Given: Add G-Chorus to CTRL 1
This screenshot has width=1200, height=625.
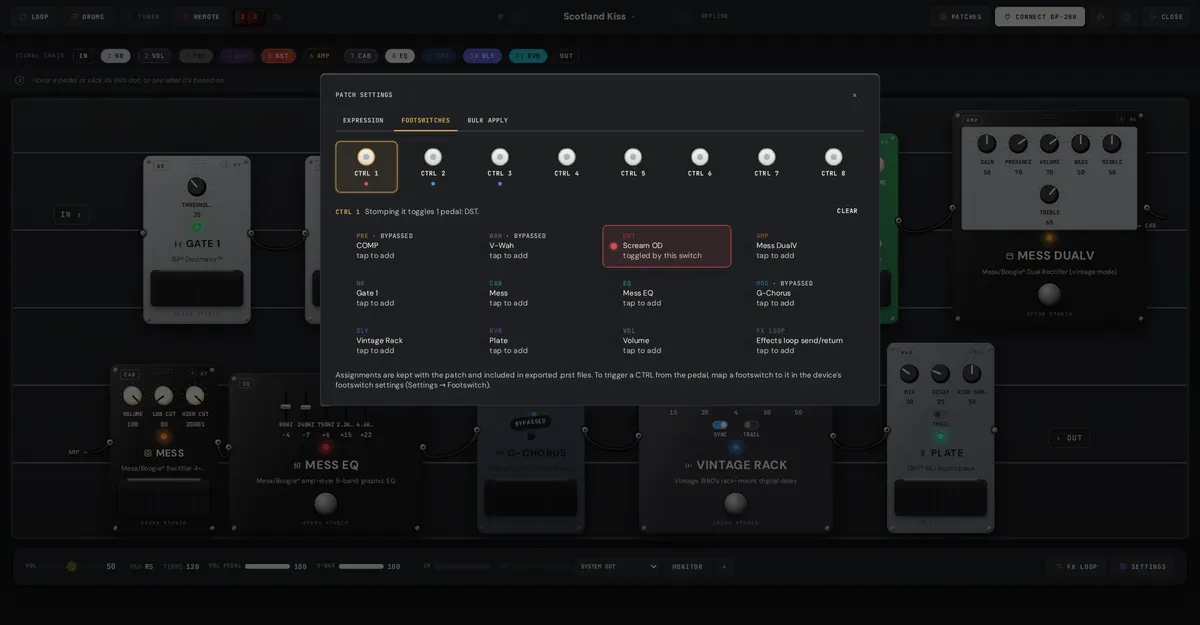Looking at the screenshot, I should click(799, 293).
